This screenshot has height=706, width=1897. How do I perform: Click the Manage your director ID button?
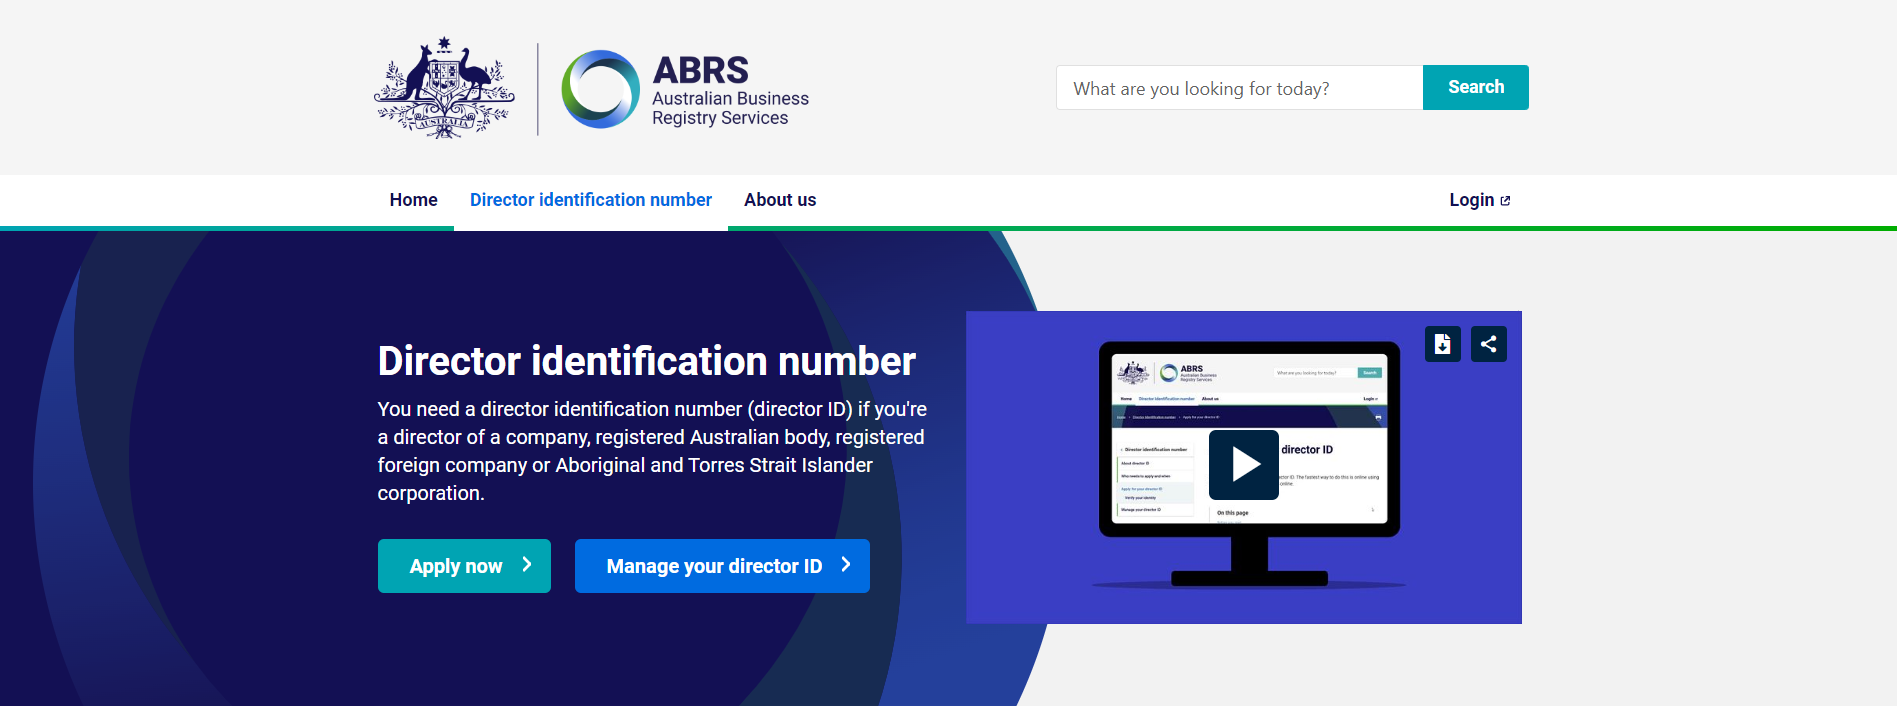click(x=722, y=566)
